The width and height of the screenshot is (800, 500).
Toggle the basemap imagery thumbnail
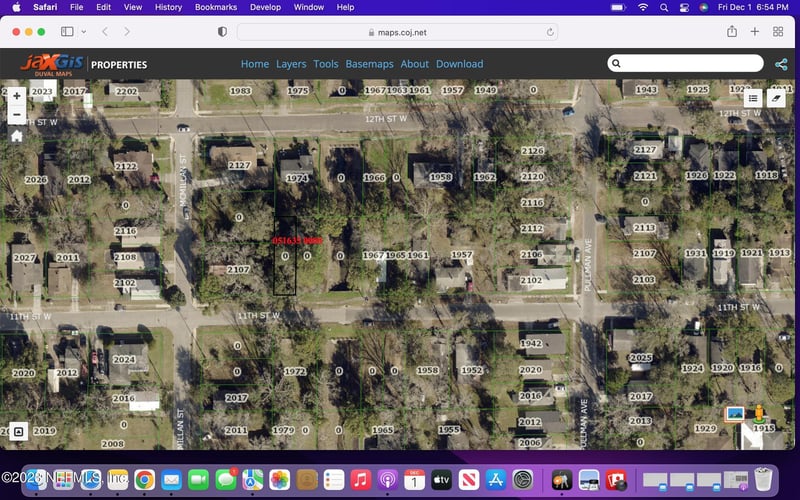(x=735, y=413)
